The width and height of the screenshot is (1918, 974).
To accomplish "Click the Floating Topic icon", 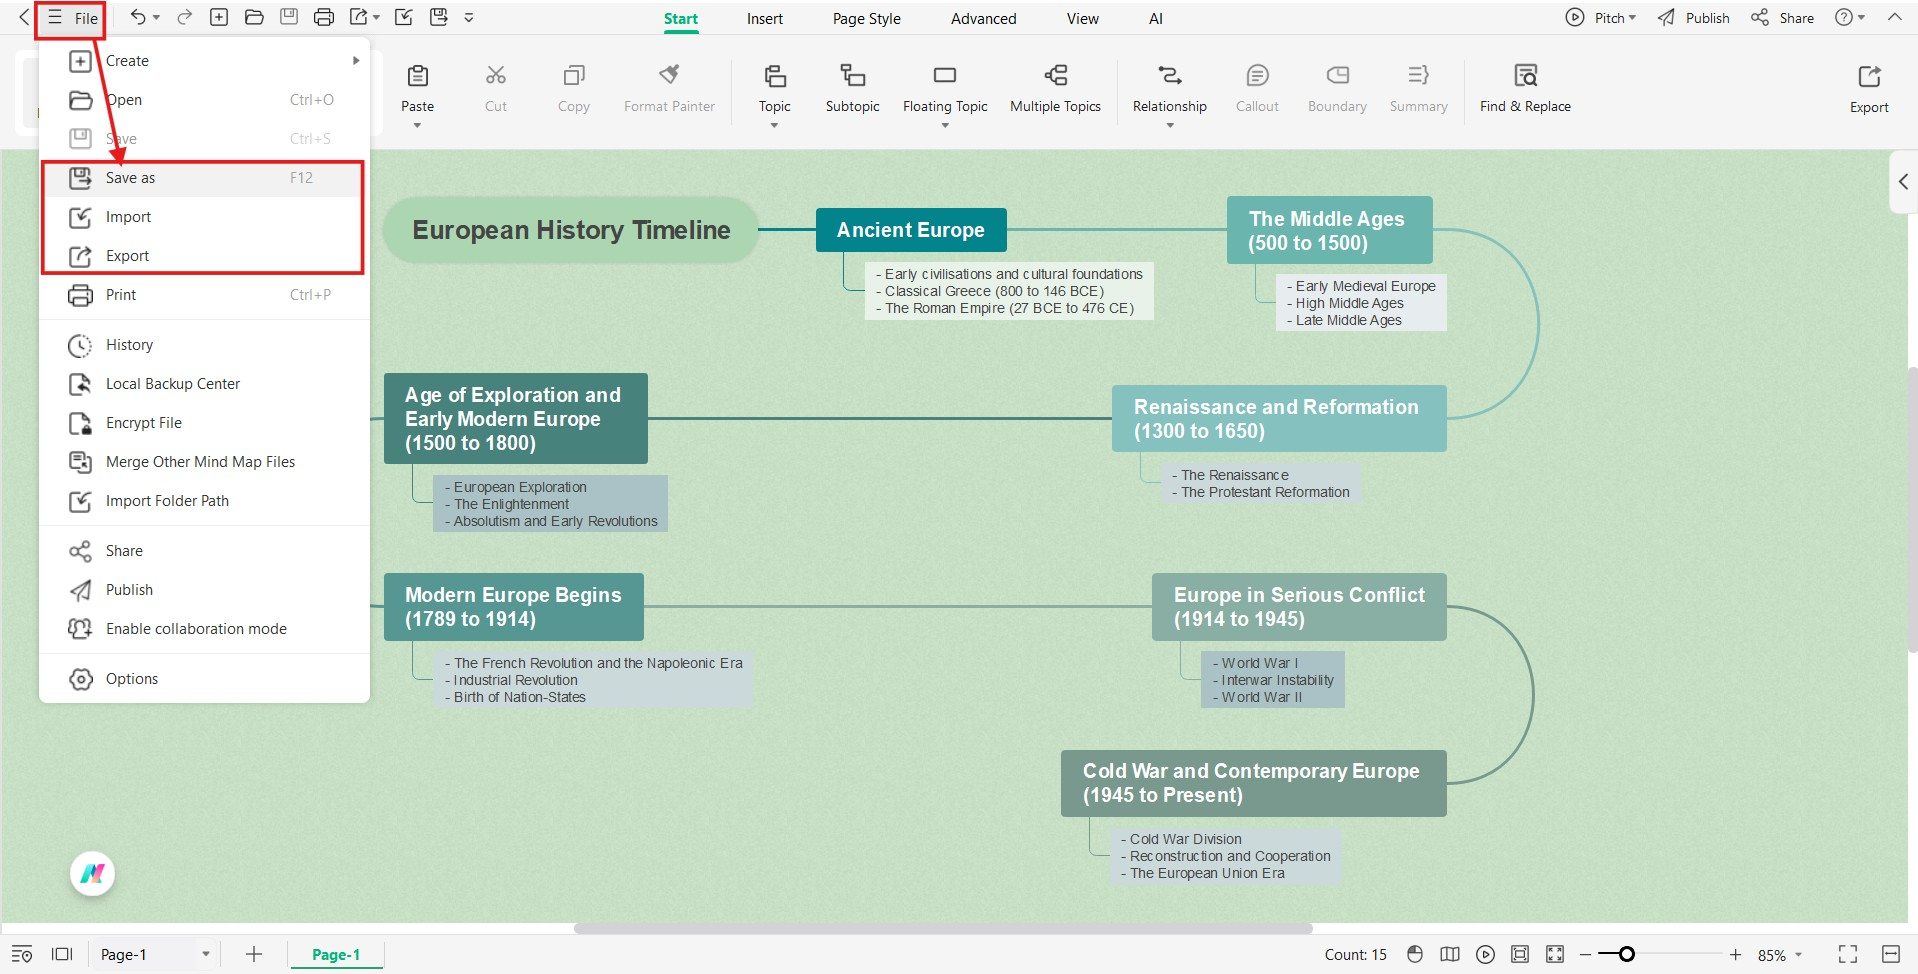I will pos(945,75).
